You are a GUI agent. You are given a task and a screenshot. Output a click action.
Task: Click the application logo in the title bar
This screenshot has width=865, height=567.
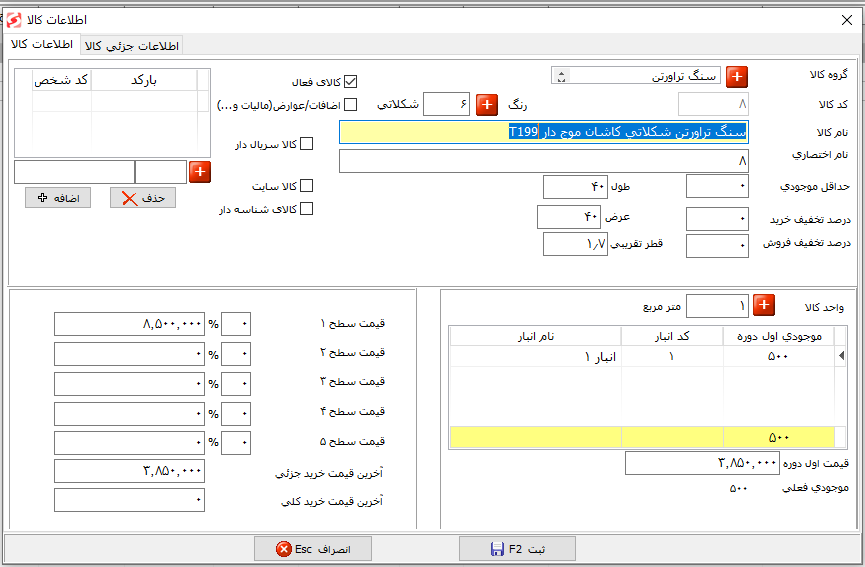14,20
